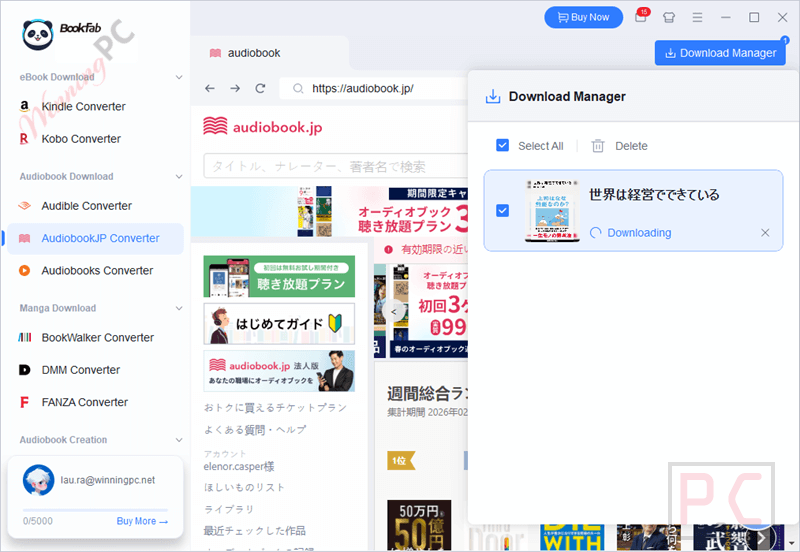Click the 0/5000 usage progress bar
The height and width of the screenshot is (552, 800).
[95, 510]
